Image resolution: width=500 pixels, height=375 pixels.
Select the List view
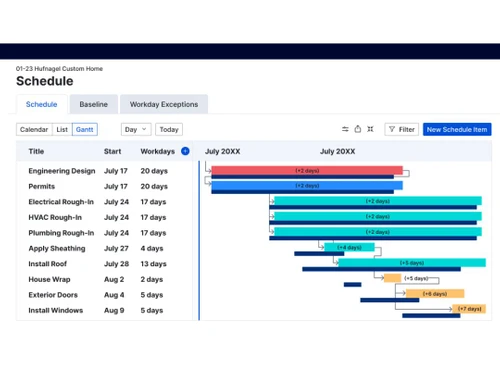click(x=62, y=129)
